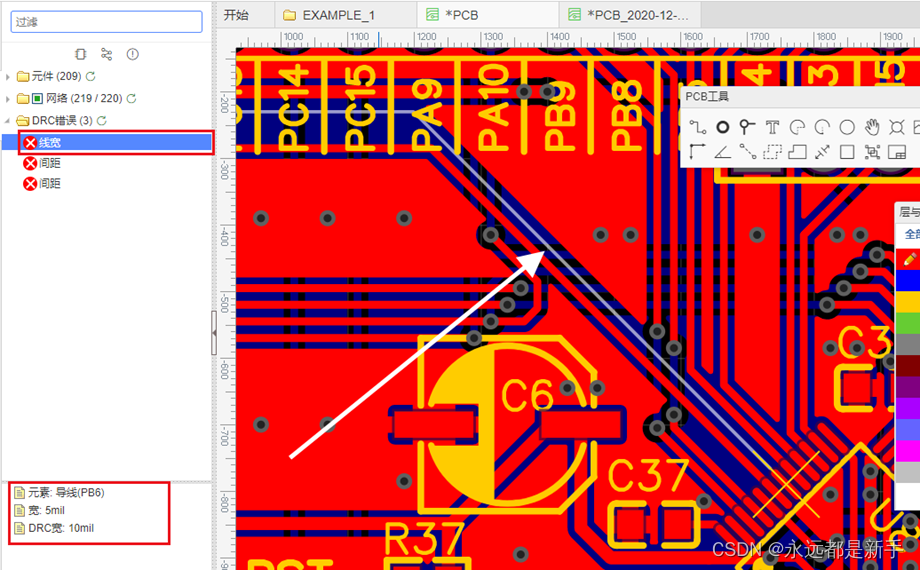920x570 pixels.
Task: Activate the hand Pan tool
Action: click(x=872, y=127)
